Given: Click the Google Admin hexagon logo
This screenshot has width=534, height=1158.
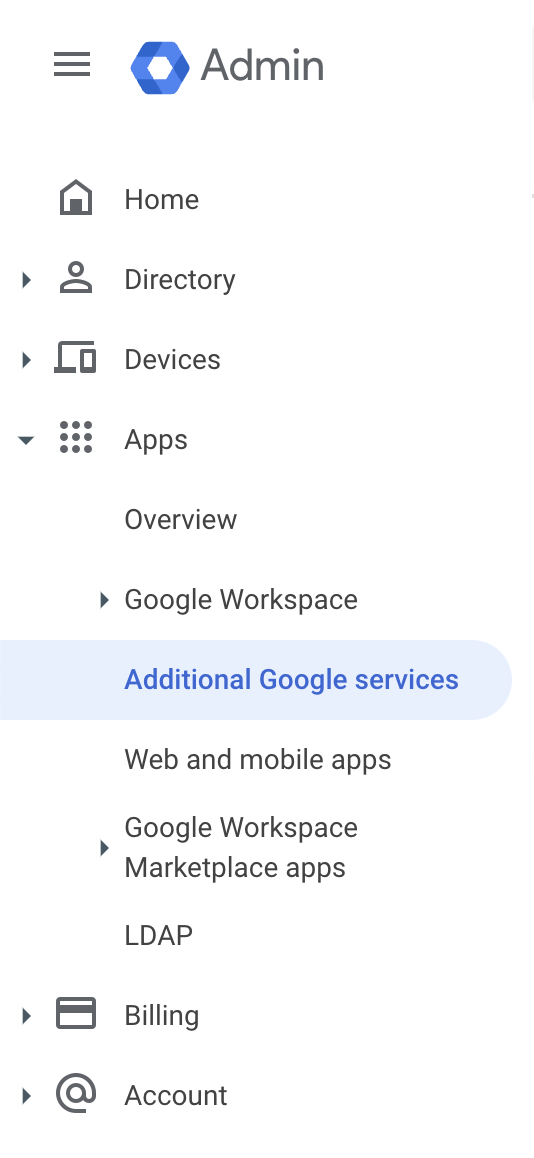Looking at the screenshot, I should coord(160,67).
